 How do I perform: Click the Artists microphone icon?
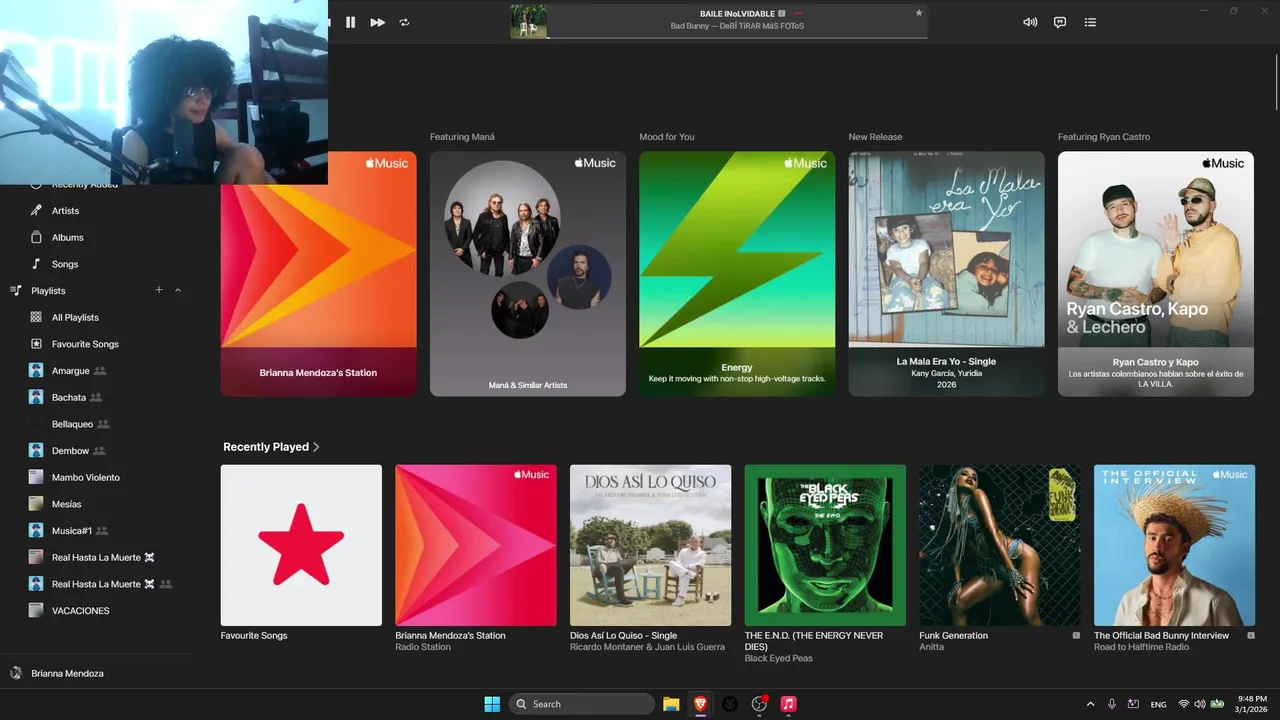(x=36, y=211)
